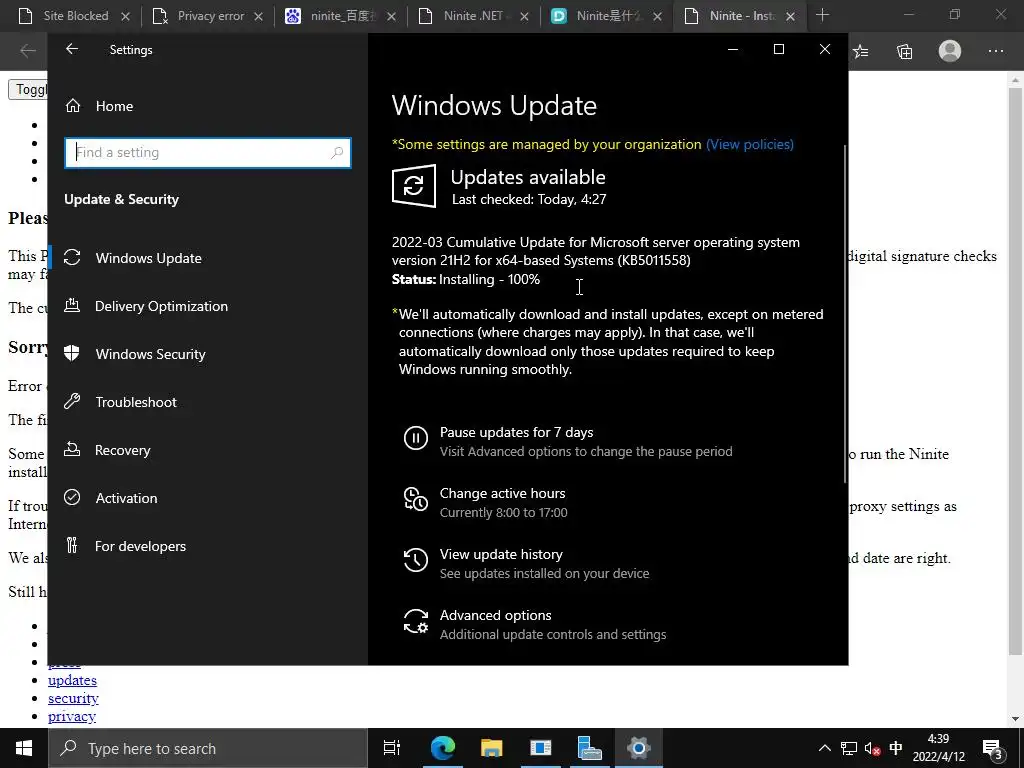
Task: Click the browser page vertical scrollbar
Action: (x=1015, y=372)
